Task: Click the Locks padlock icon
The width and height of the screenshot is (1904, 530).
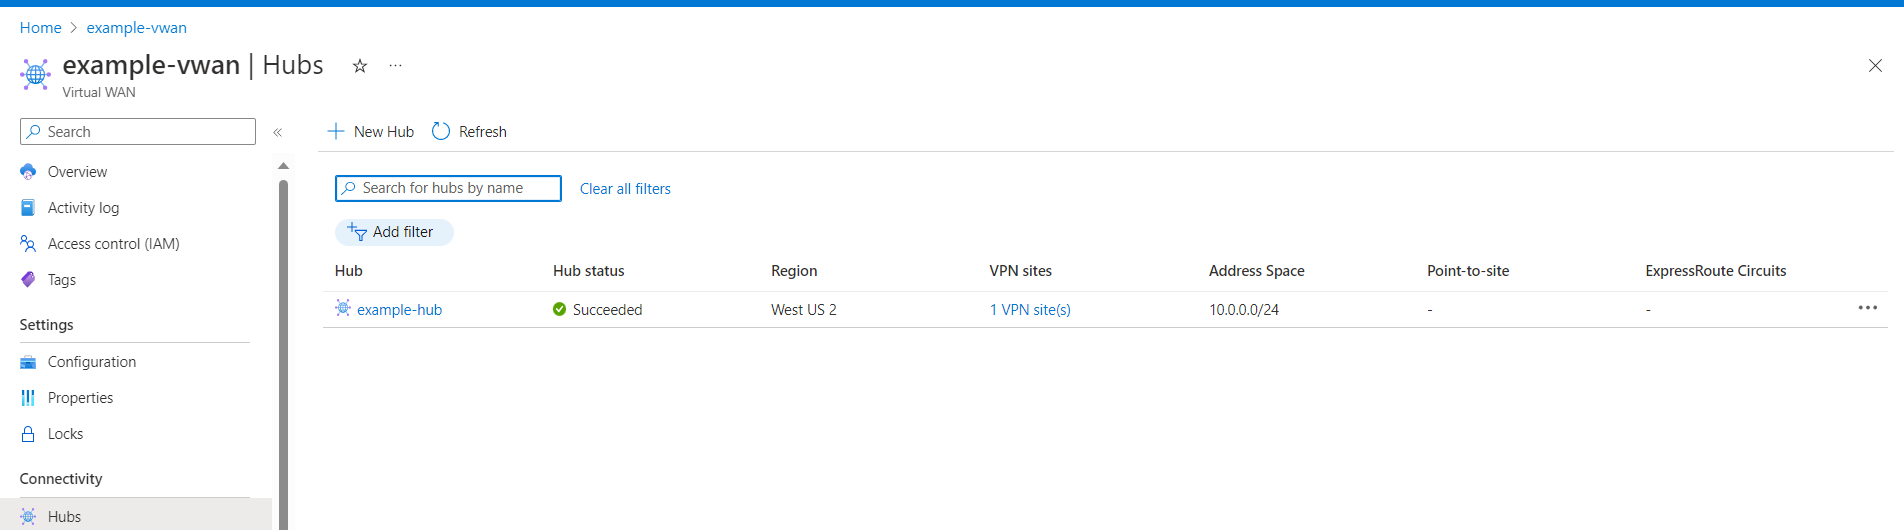Action: click(x=28, y=434)
